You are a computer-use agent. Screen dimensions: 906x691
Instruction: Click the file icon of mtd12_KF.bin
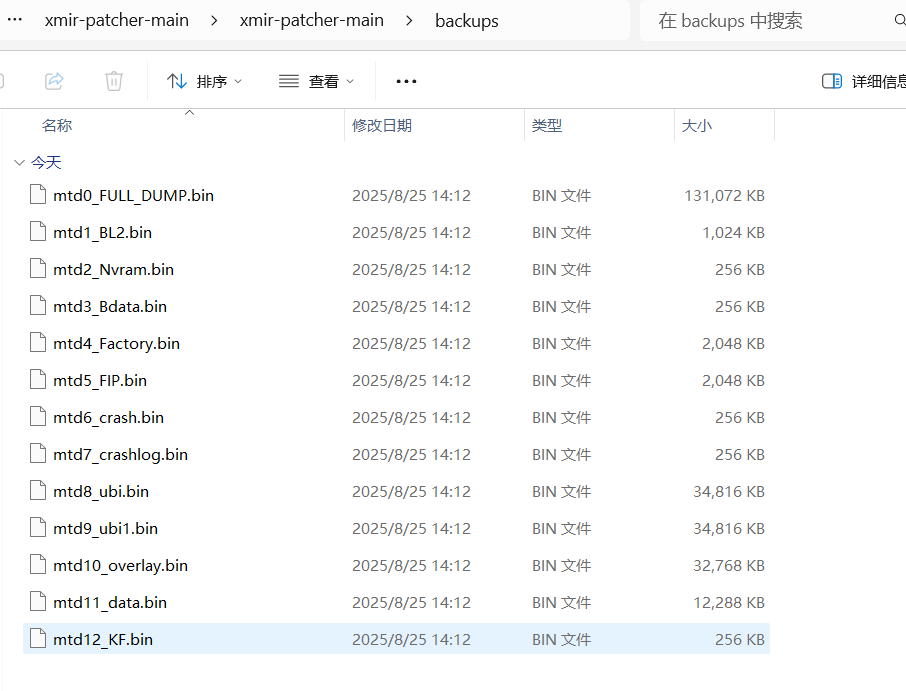tap(38, 639)
